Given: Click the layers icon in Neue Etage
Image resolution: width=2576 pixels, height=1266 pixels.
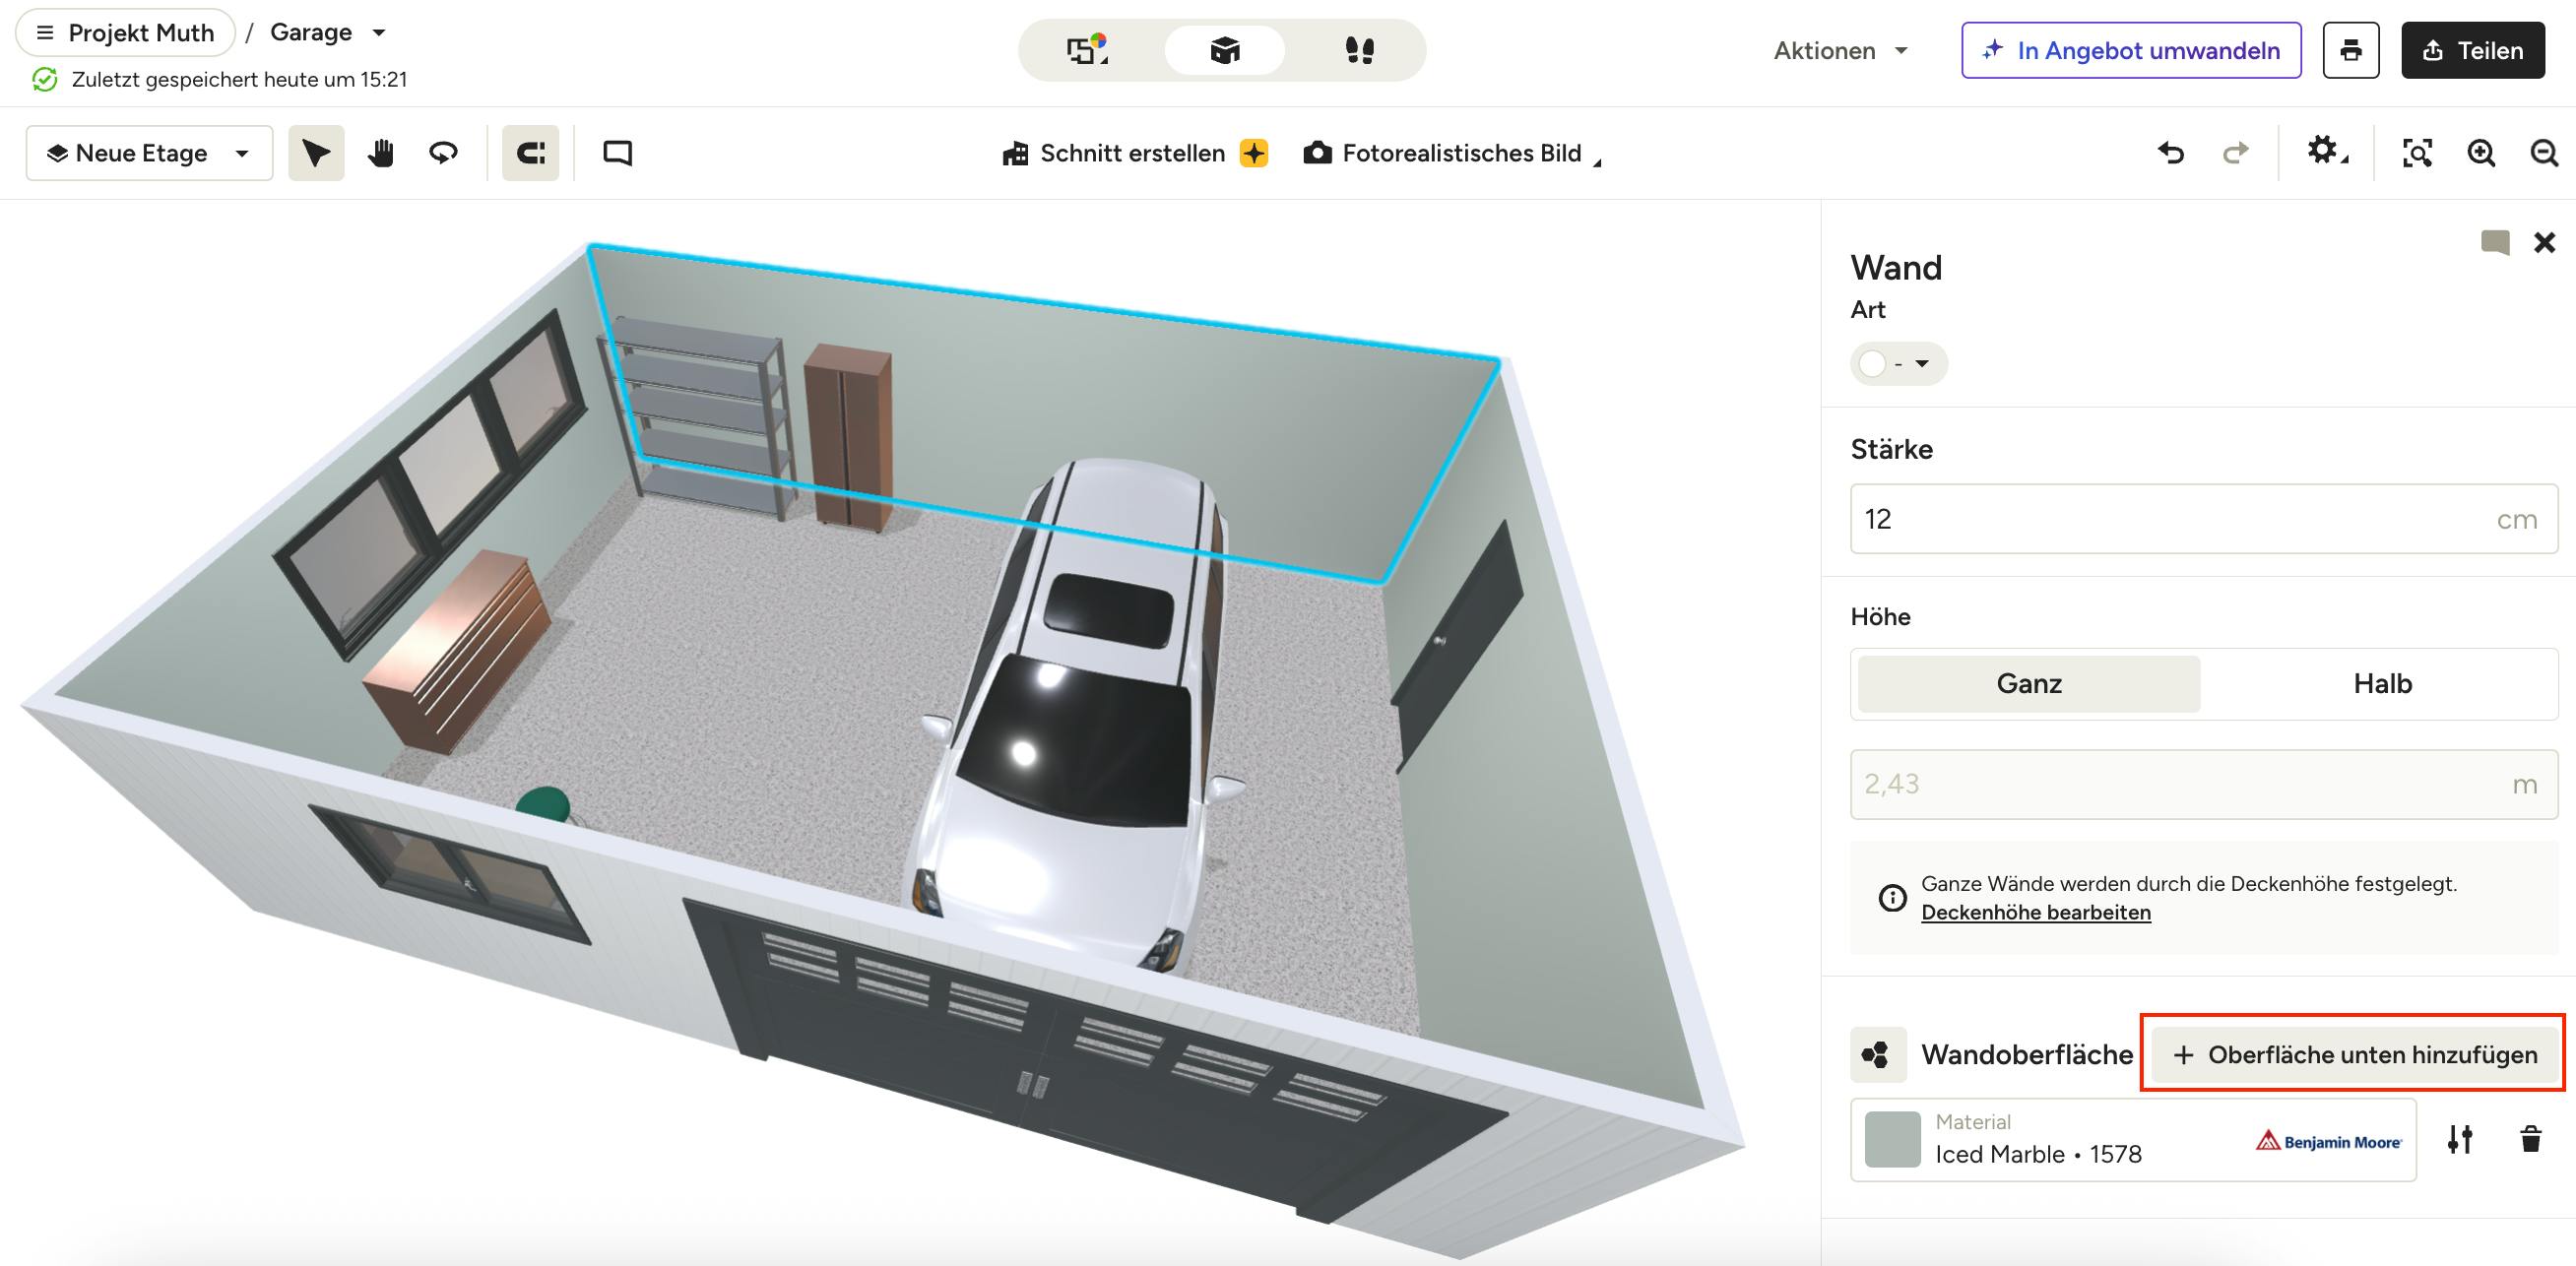Looking at the screenshot, I should tap(57, 153).
